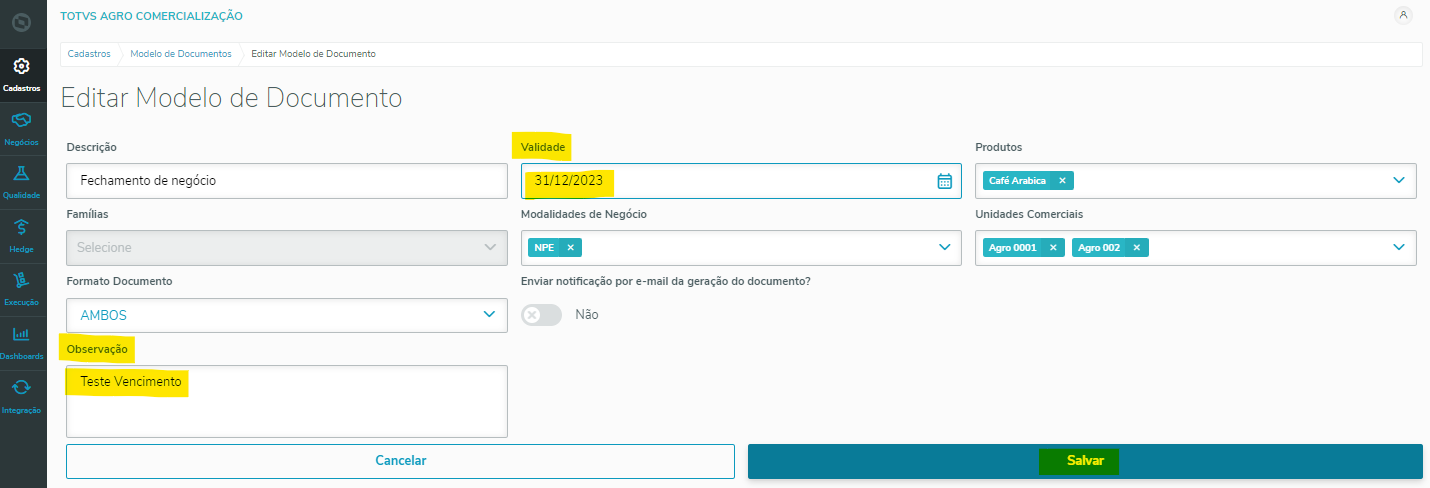Screen dimensions: 1430x488
Task: Click the Agro 0001 tag text
Action: click(x=1013, y=247)
